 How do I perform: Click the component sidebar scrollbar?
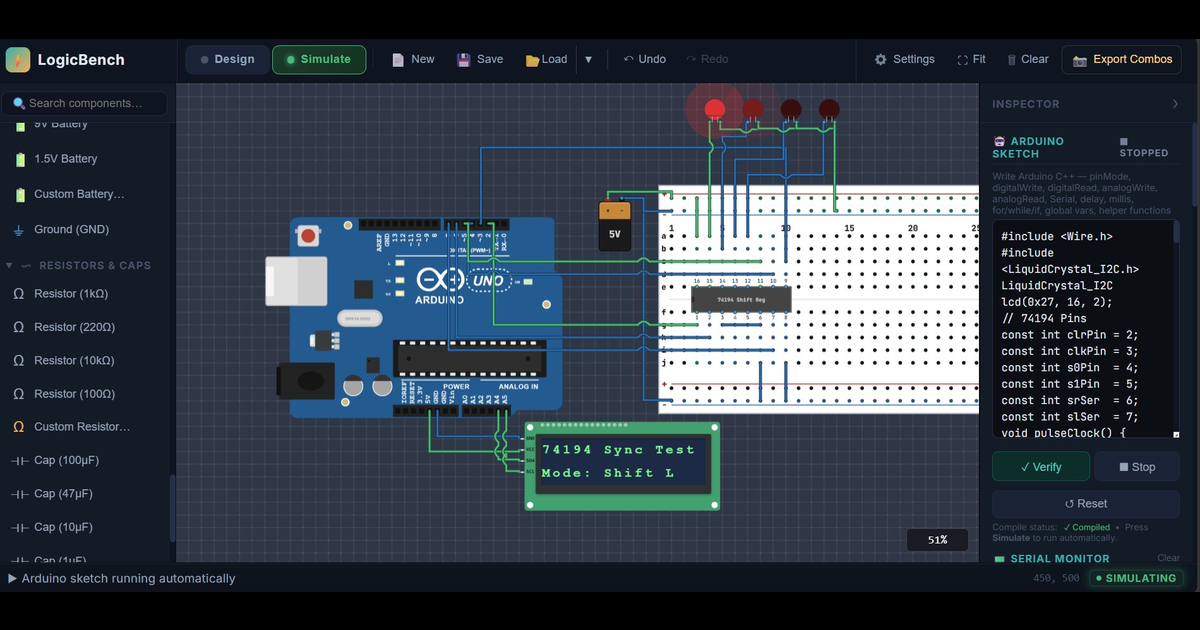[x=172, y=508]
